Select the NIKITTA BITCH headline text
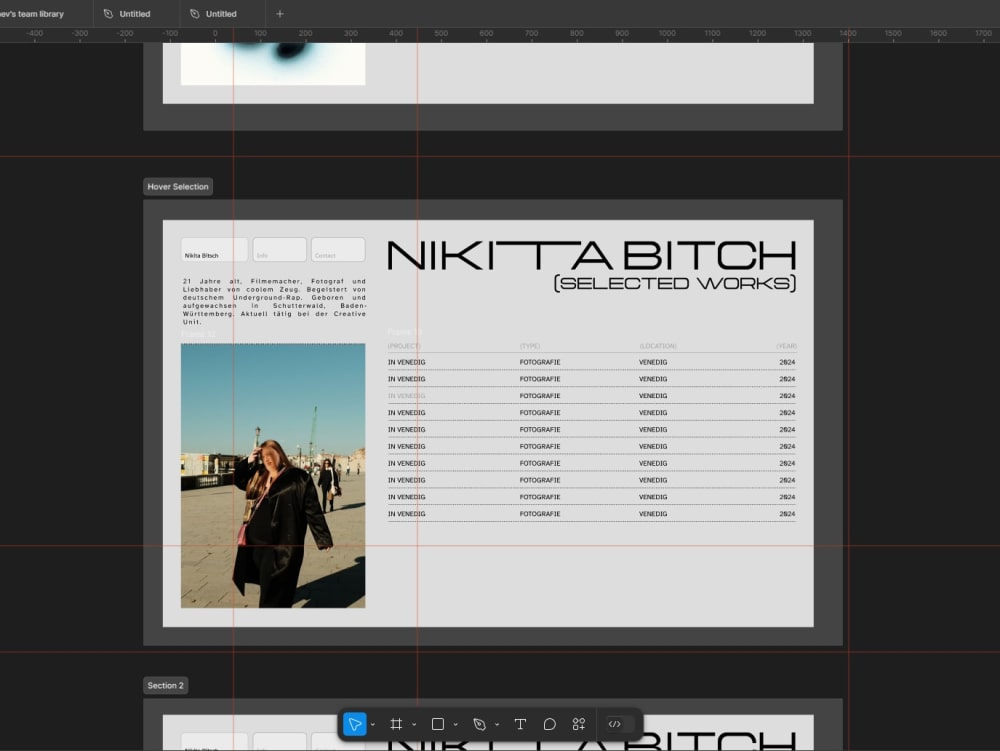The image size is (1000, 751). [592, 255]
